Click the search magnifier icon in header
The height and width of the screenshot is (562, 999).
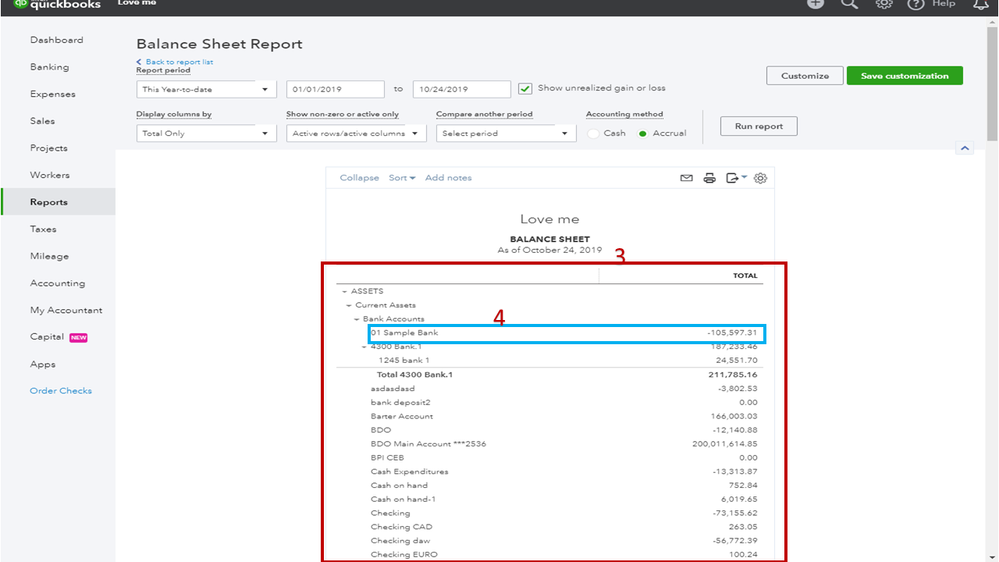click(x=849, y=4)
